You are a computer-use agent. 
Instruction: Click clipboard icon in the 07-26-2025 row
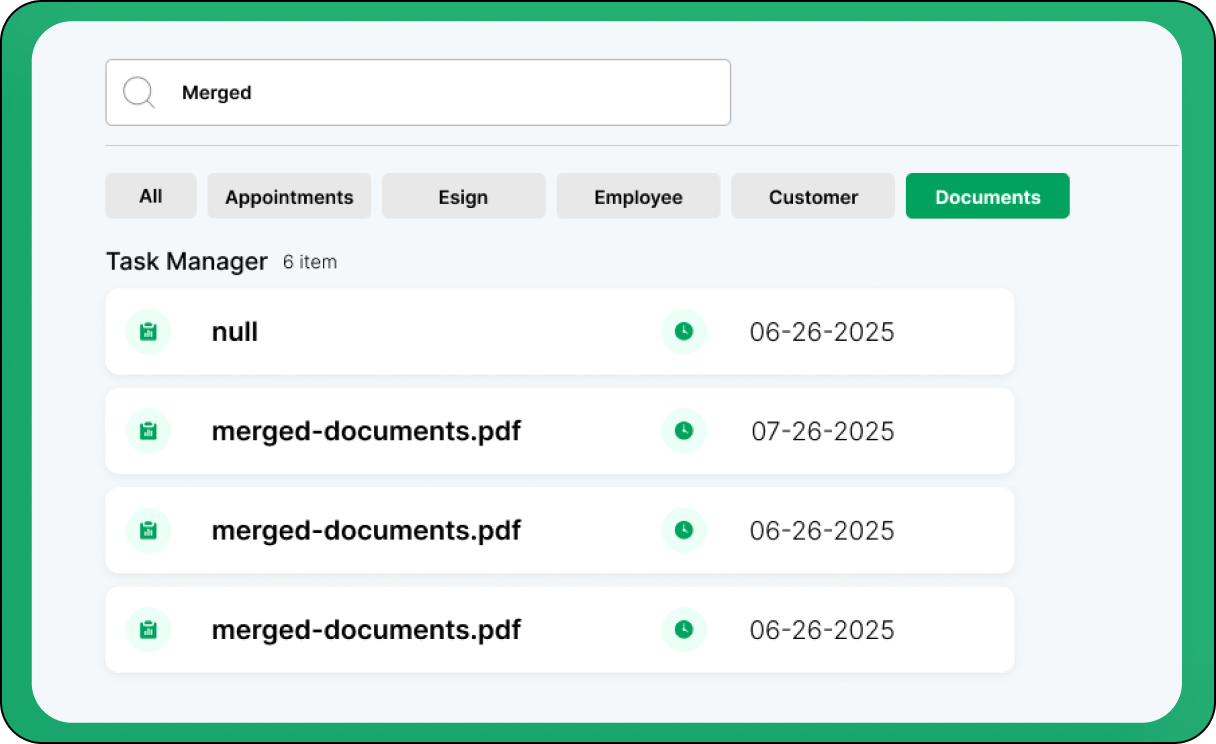pyautogui.click(x=148, y=431)
